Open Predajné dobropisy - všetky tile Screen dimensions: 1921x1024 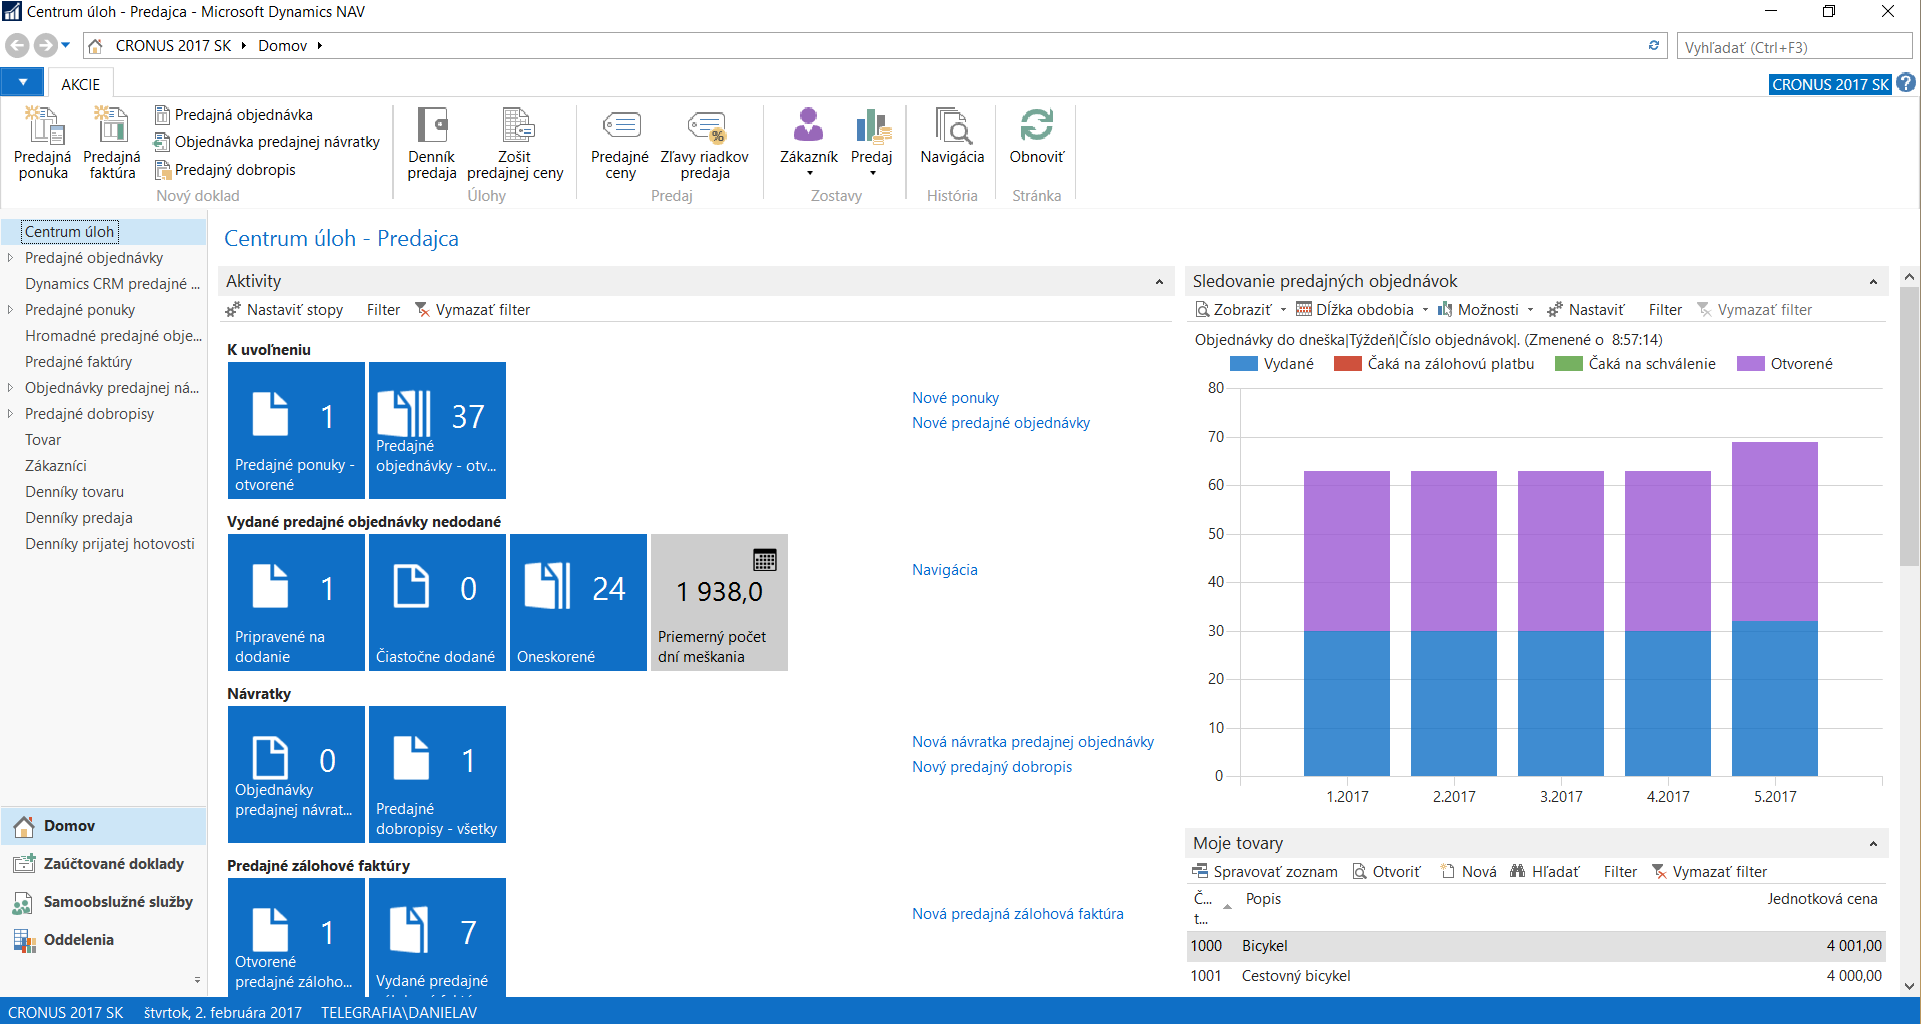437,774
